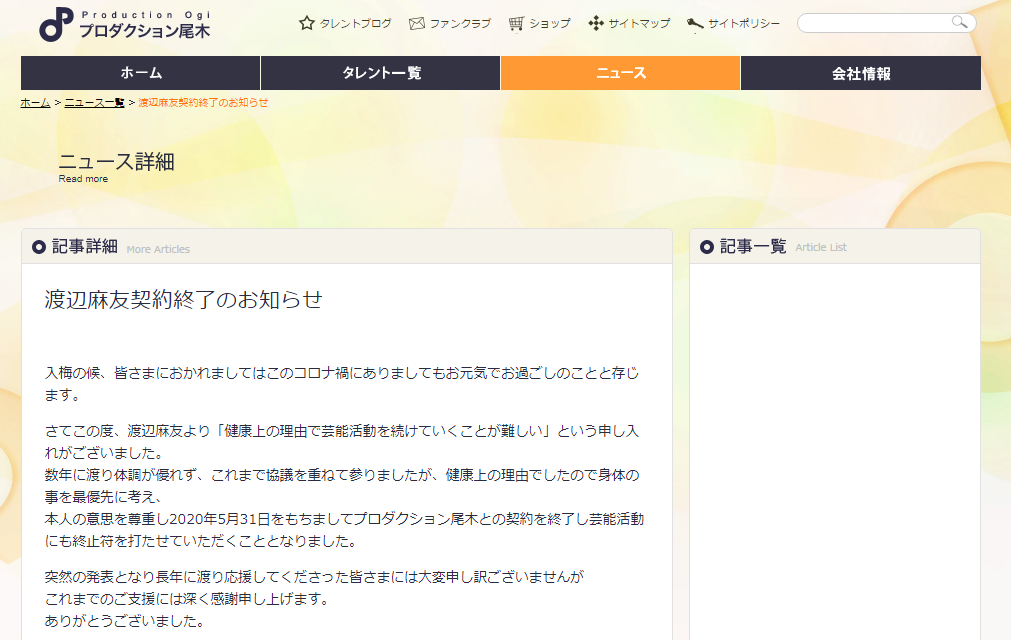This screenshot has height=640, width=1011.
Task: Click the Read more subheading text
Action: (83, 179)
